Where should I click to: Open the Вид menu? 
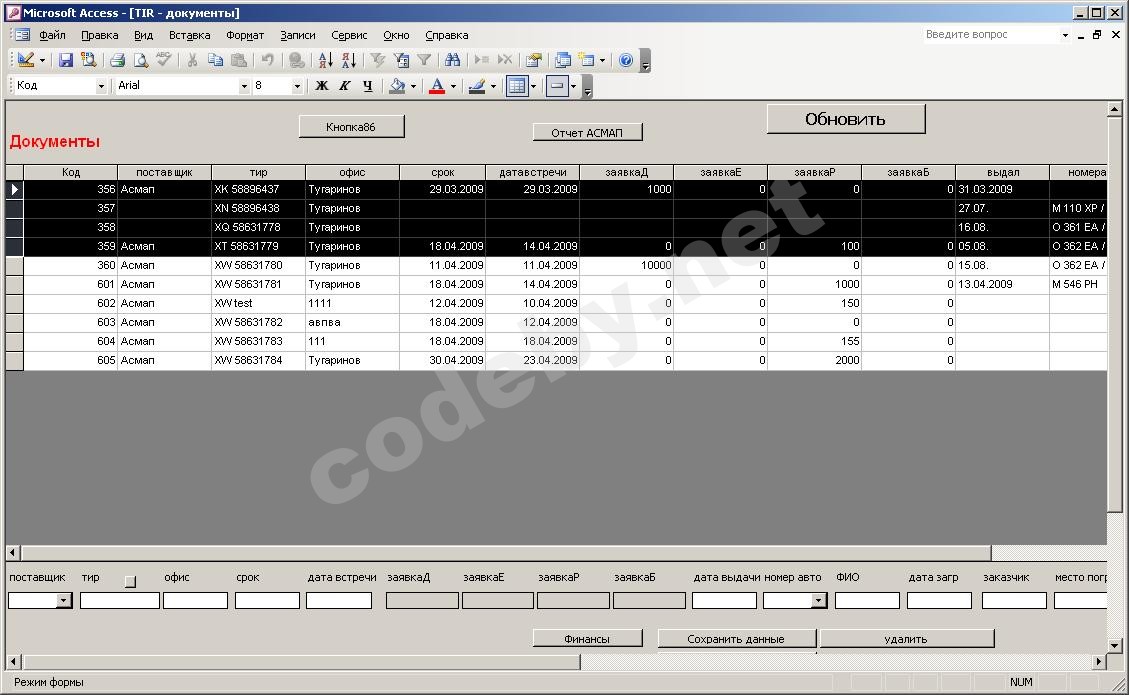click(x=143, y=35)
